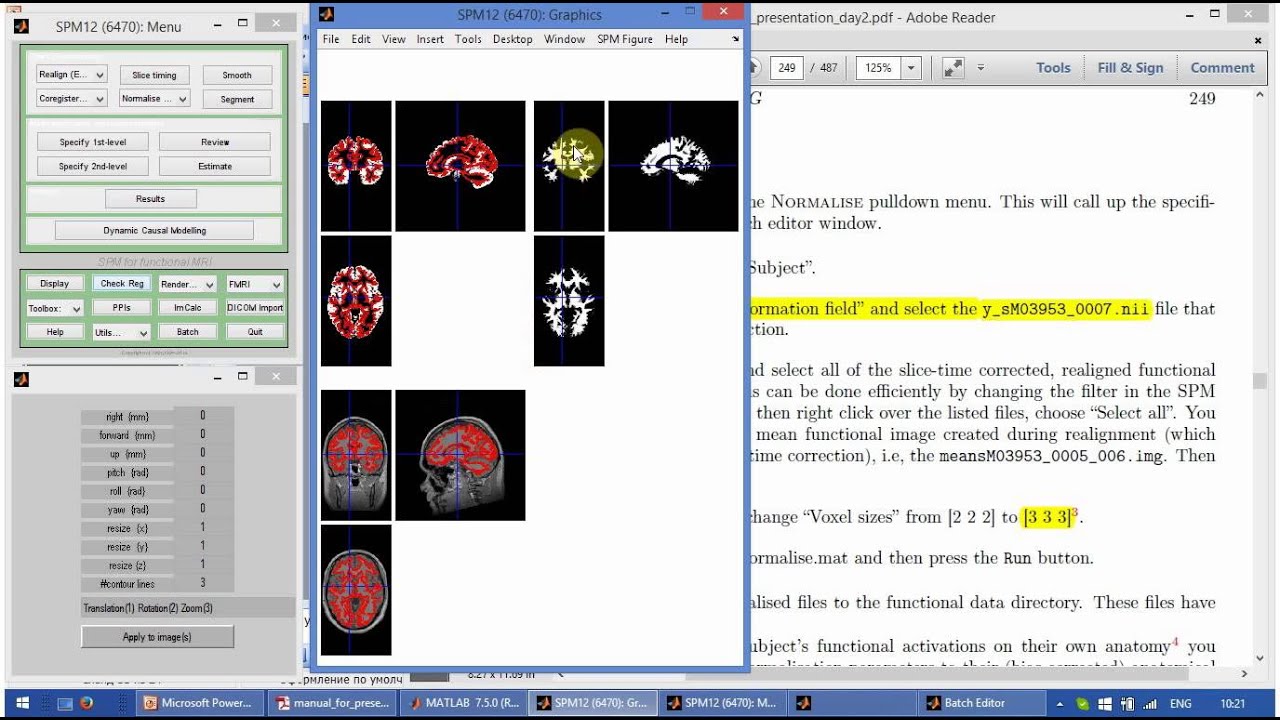The image size is (1280, 720).
Task: Click the Segment button
Action: pyautogui.click(x=237, y=99)
